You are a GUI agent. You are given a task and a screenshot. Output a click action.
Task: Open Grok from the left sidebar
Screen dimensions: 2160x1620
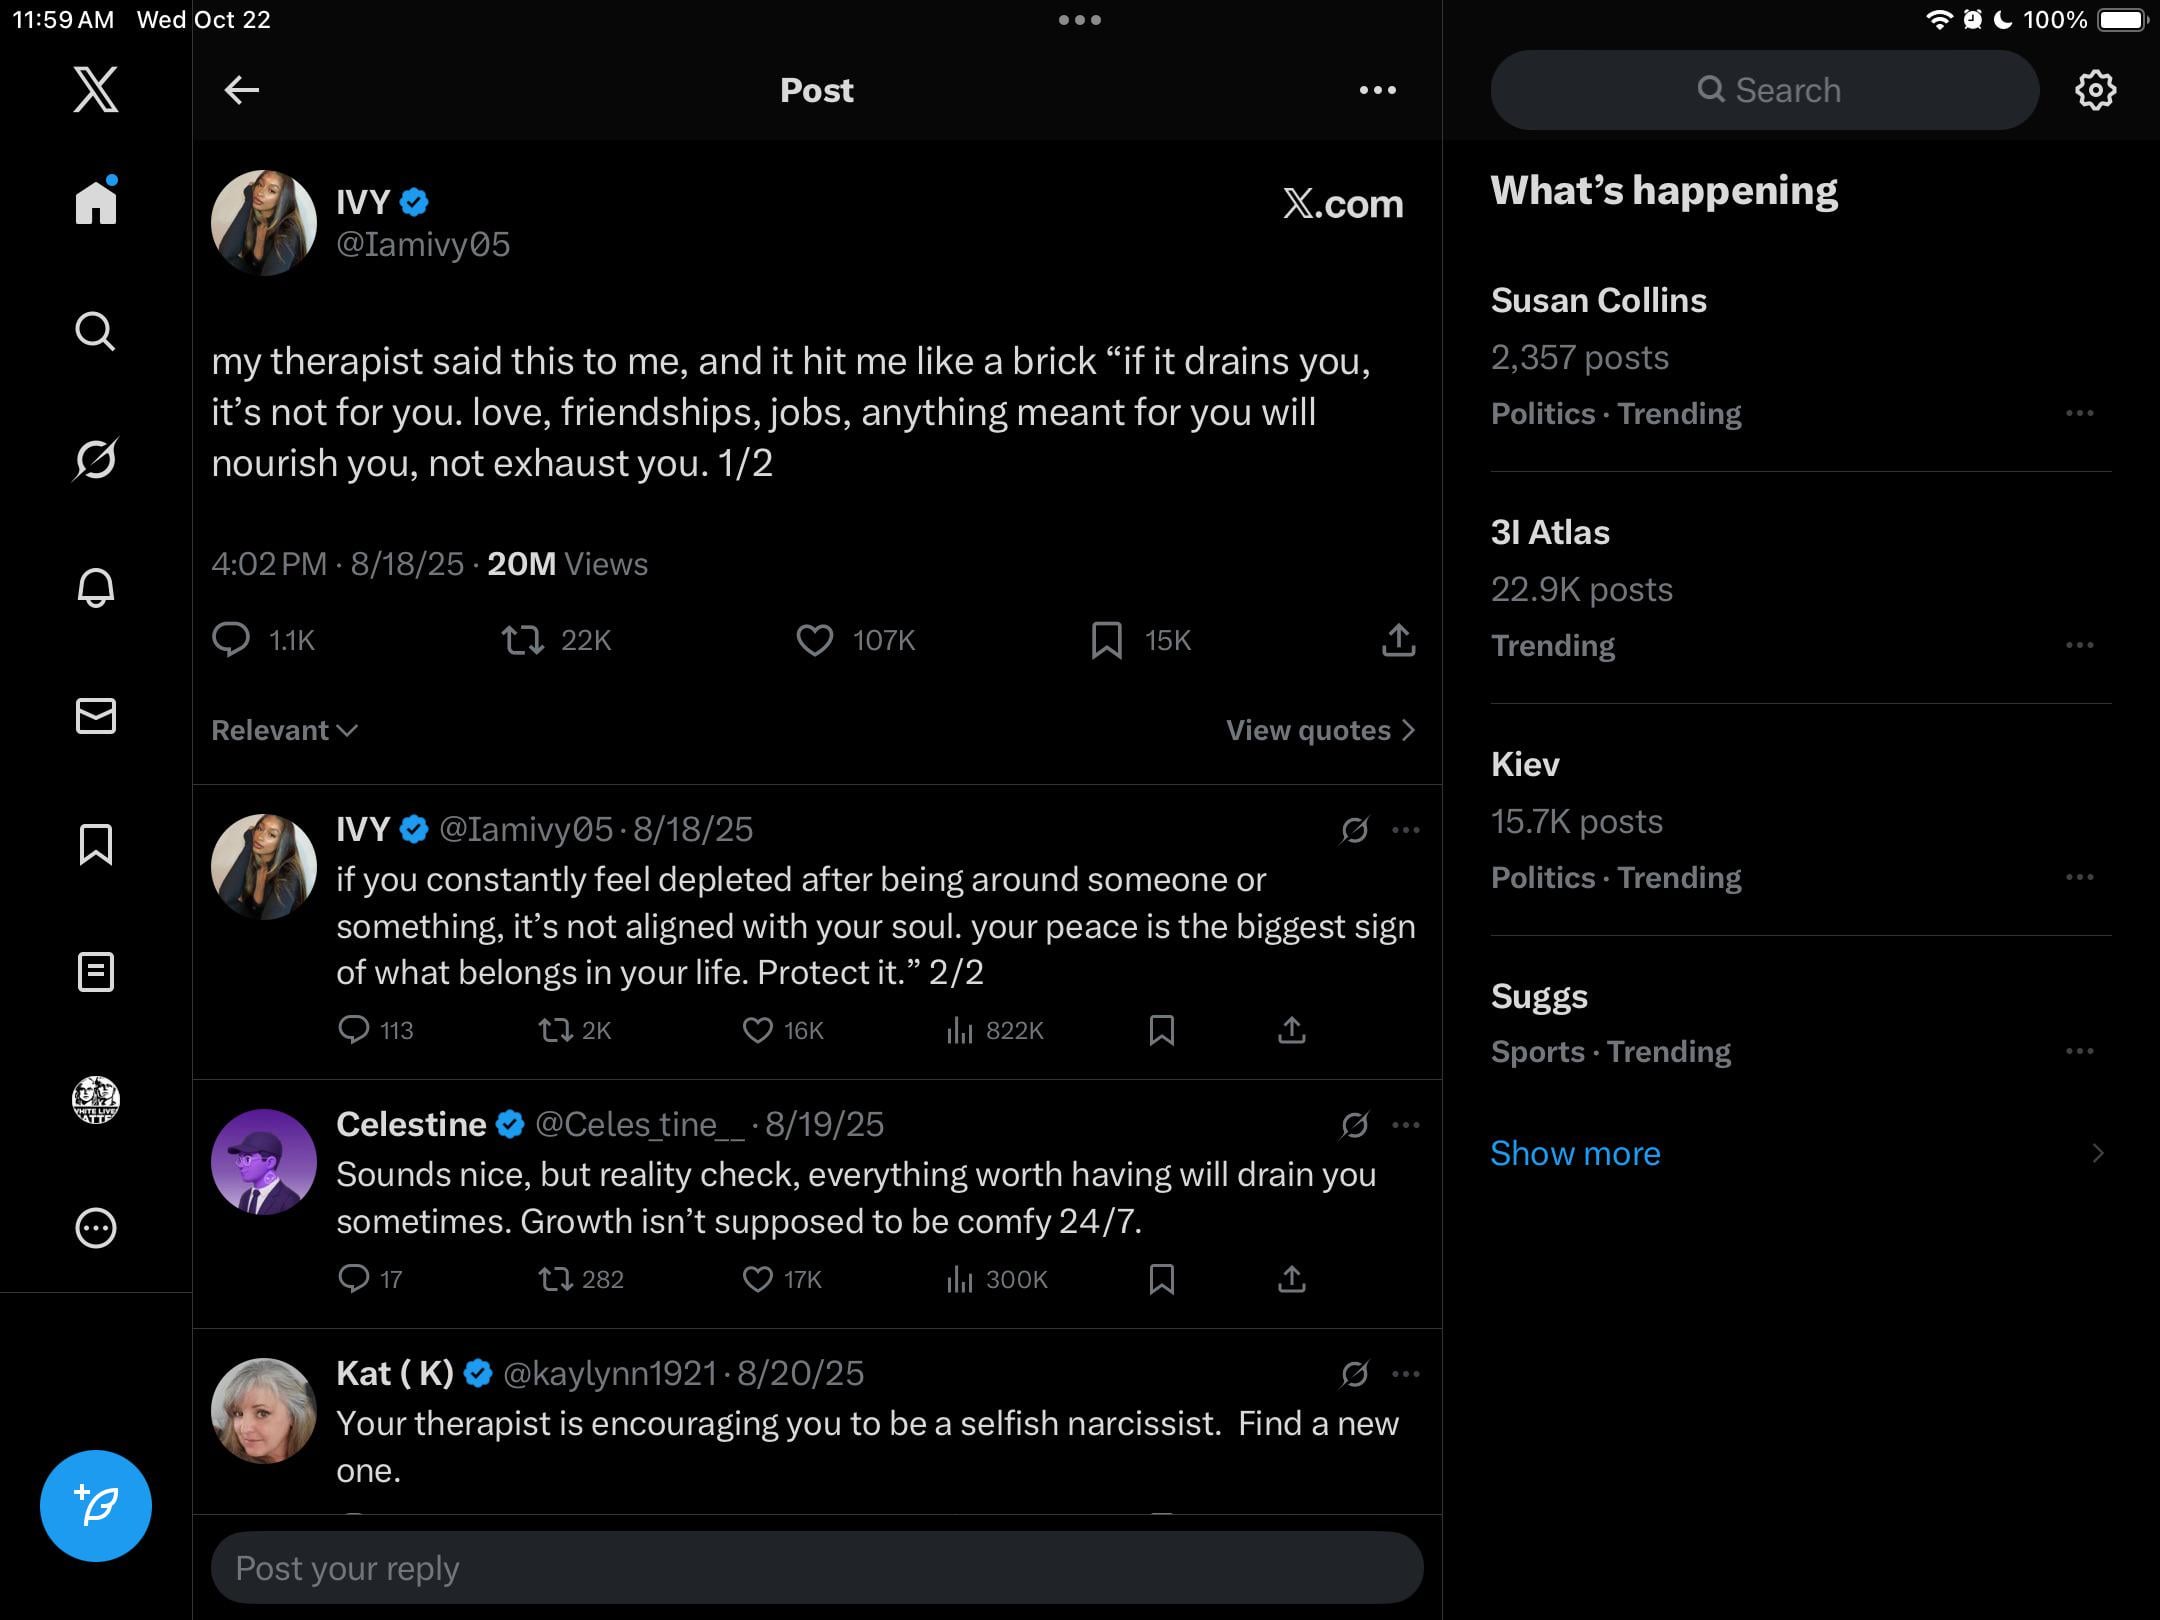point(96,459)
